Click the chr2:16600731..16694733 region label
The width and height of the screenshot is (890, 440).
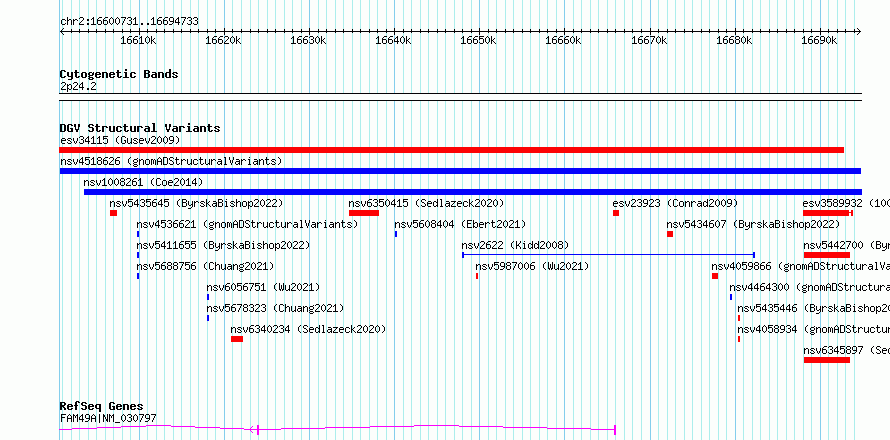[x=129, y=22]
